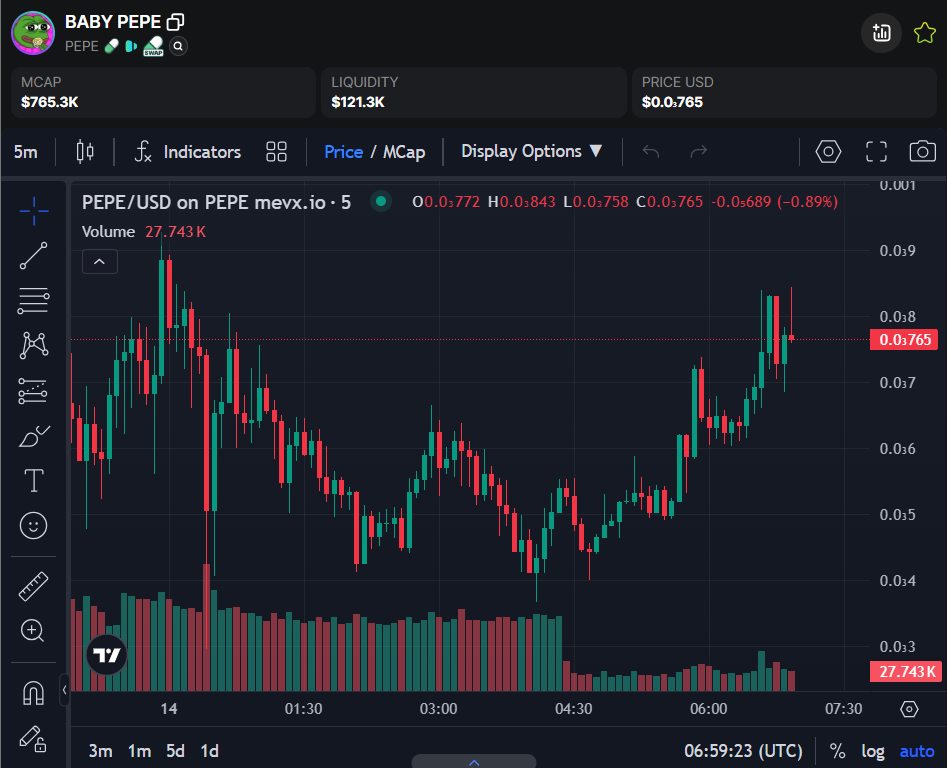Click the pill icon next to PEPE
This screenshot has width=947, height=768.
tap(112, 46)
